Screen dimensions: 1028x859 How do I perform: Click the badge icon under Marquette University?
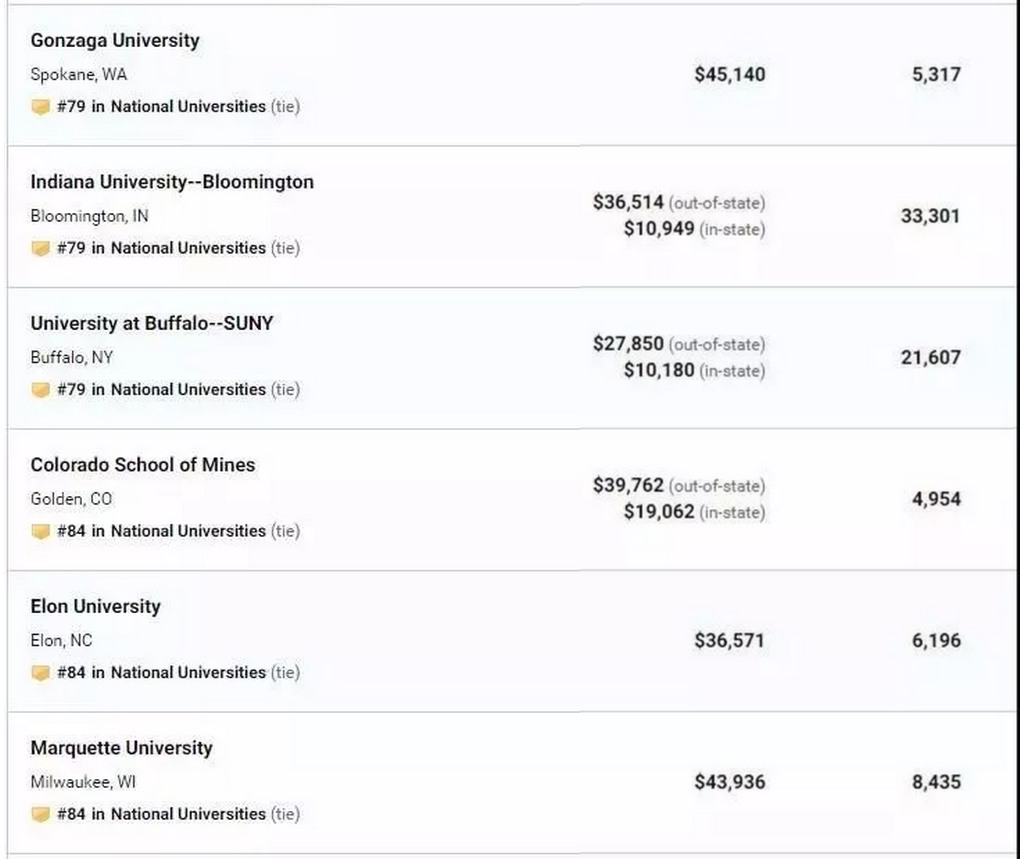pos(40,814)
